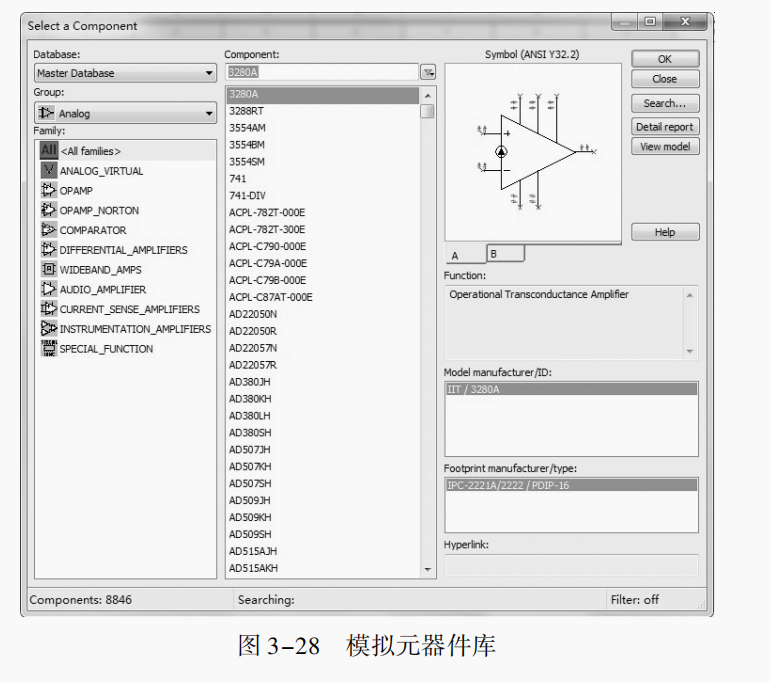The image size is (770, 682).
Task: Click the Function box scroll-down arrow
Action: pos(689,351)
